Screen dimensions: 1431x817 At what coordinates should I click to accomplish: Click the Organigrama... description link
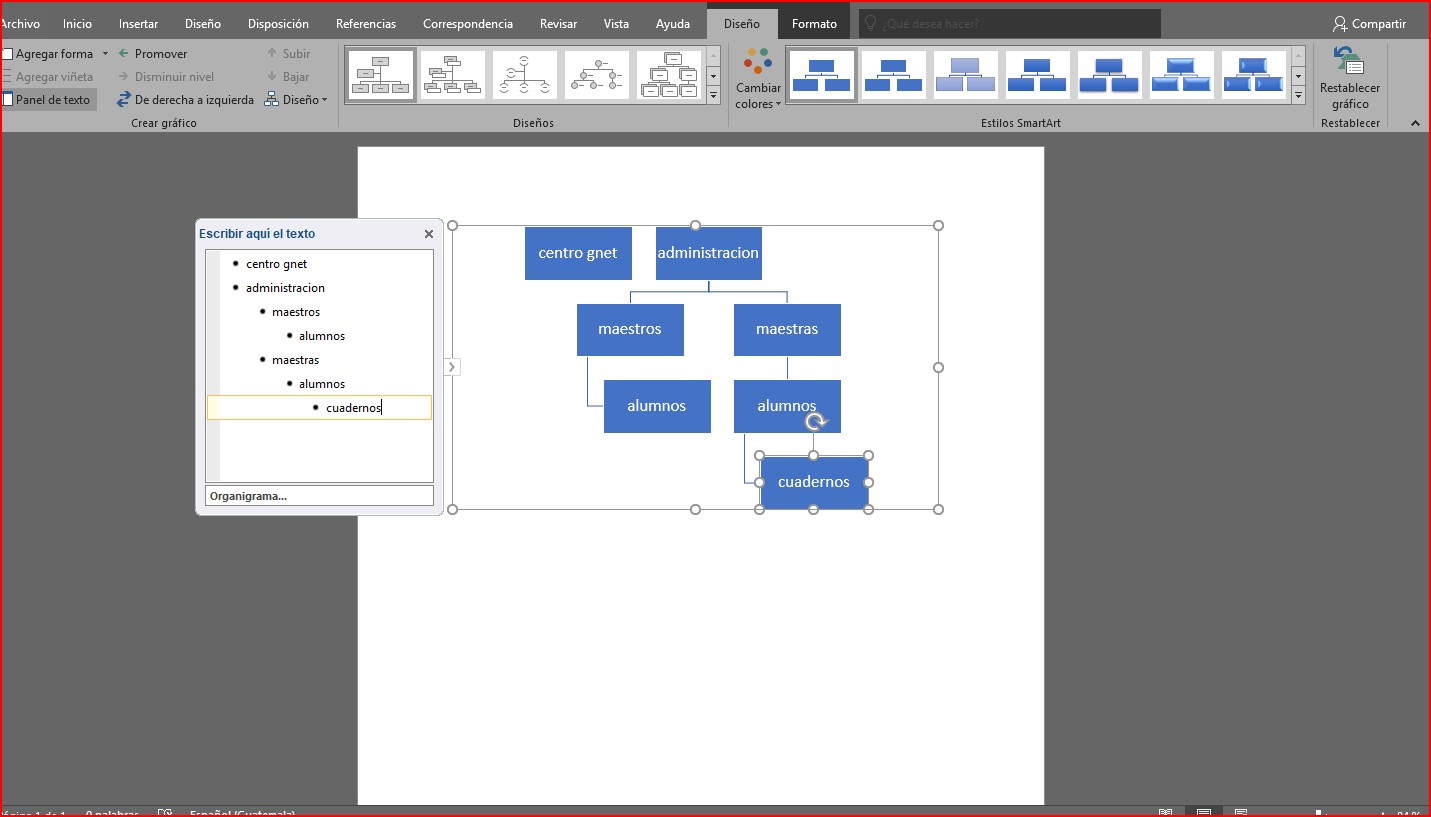pyautogui.click(x=249, y=496)
